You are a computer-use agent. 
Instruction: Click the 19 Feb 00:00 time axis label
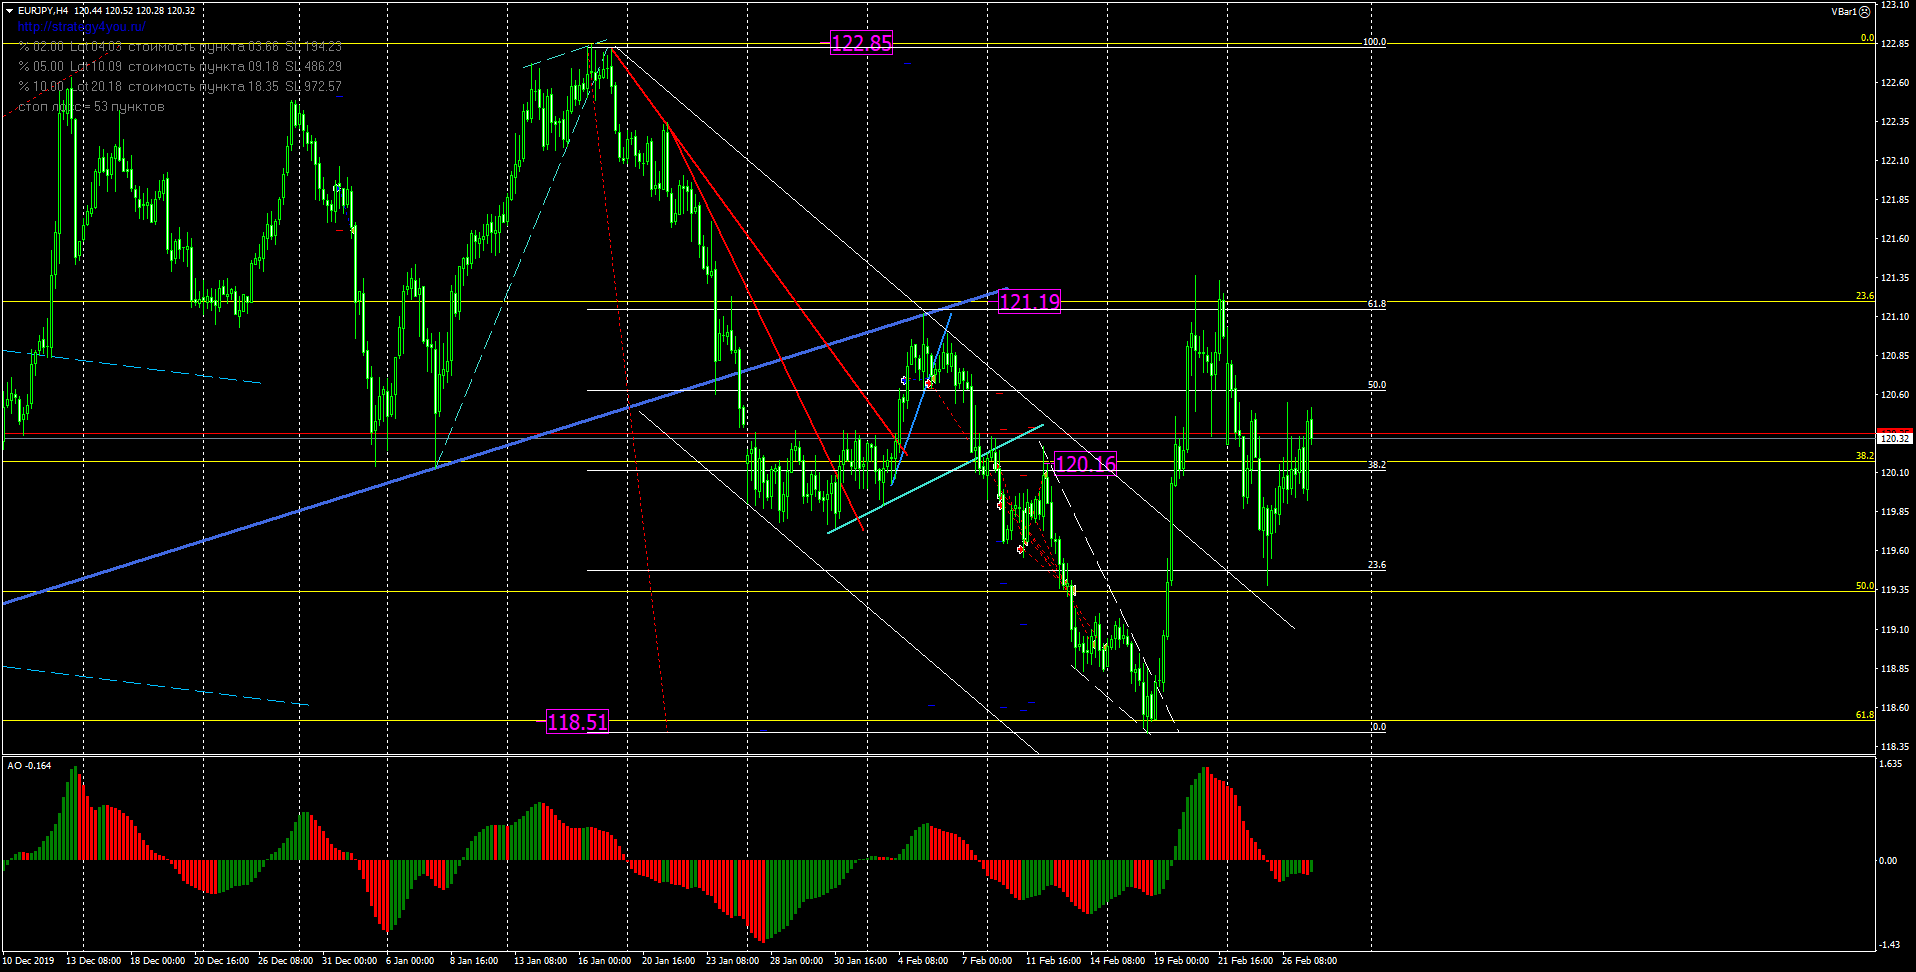click(x=1181, y=961)
